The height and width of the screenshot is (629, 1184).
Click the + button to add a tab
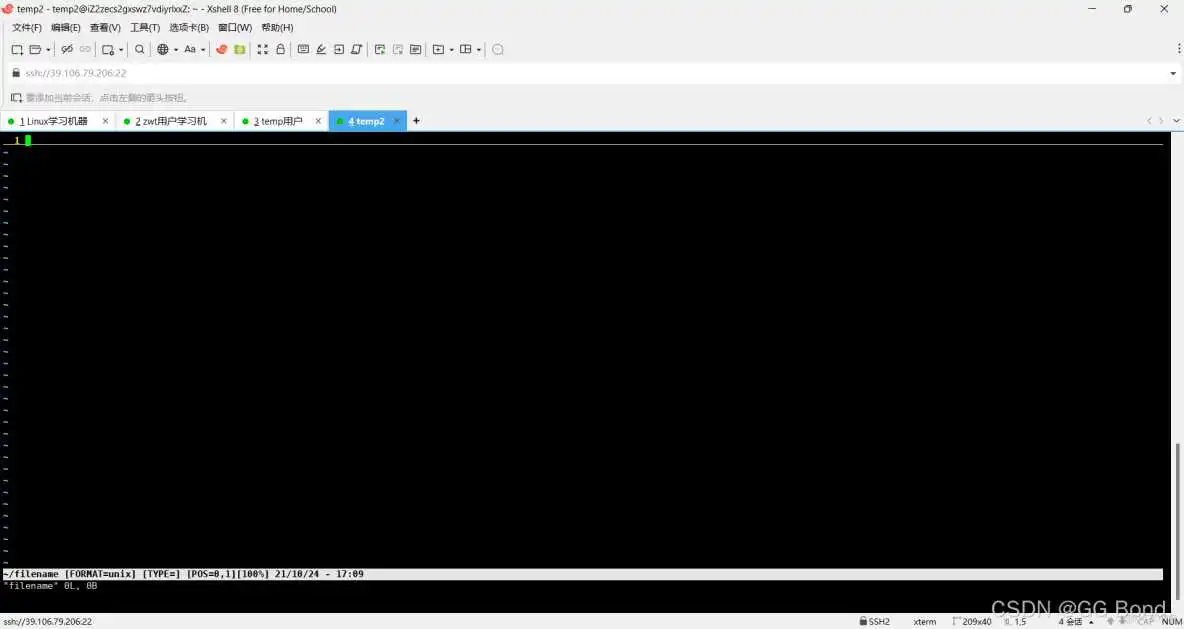(x=415, y=120)
